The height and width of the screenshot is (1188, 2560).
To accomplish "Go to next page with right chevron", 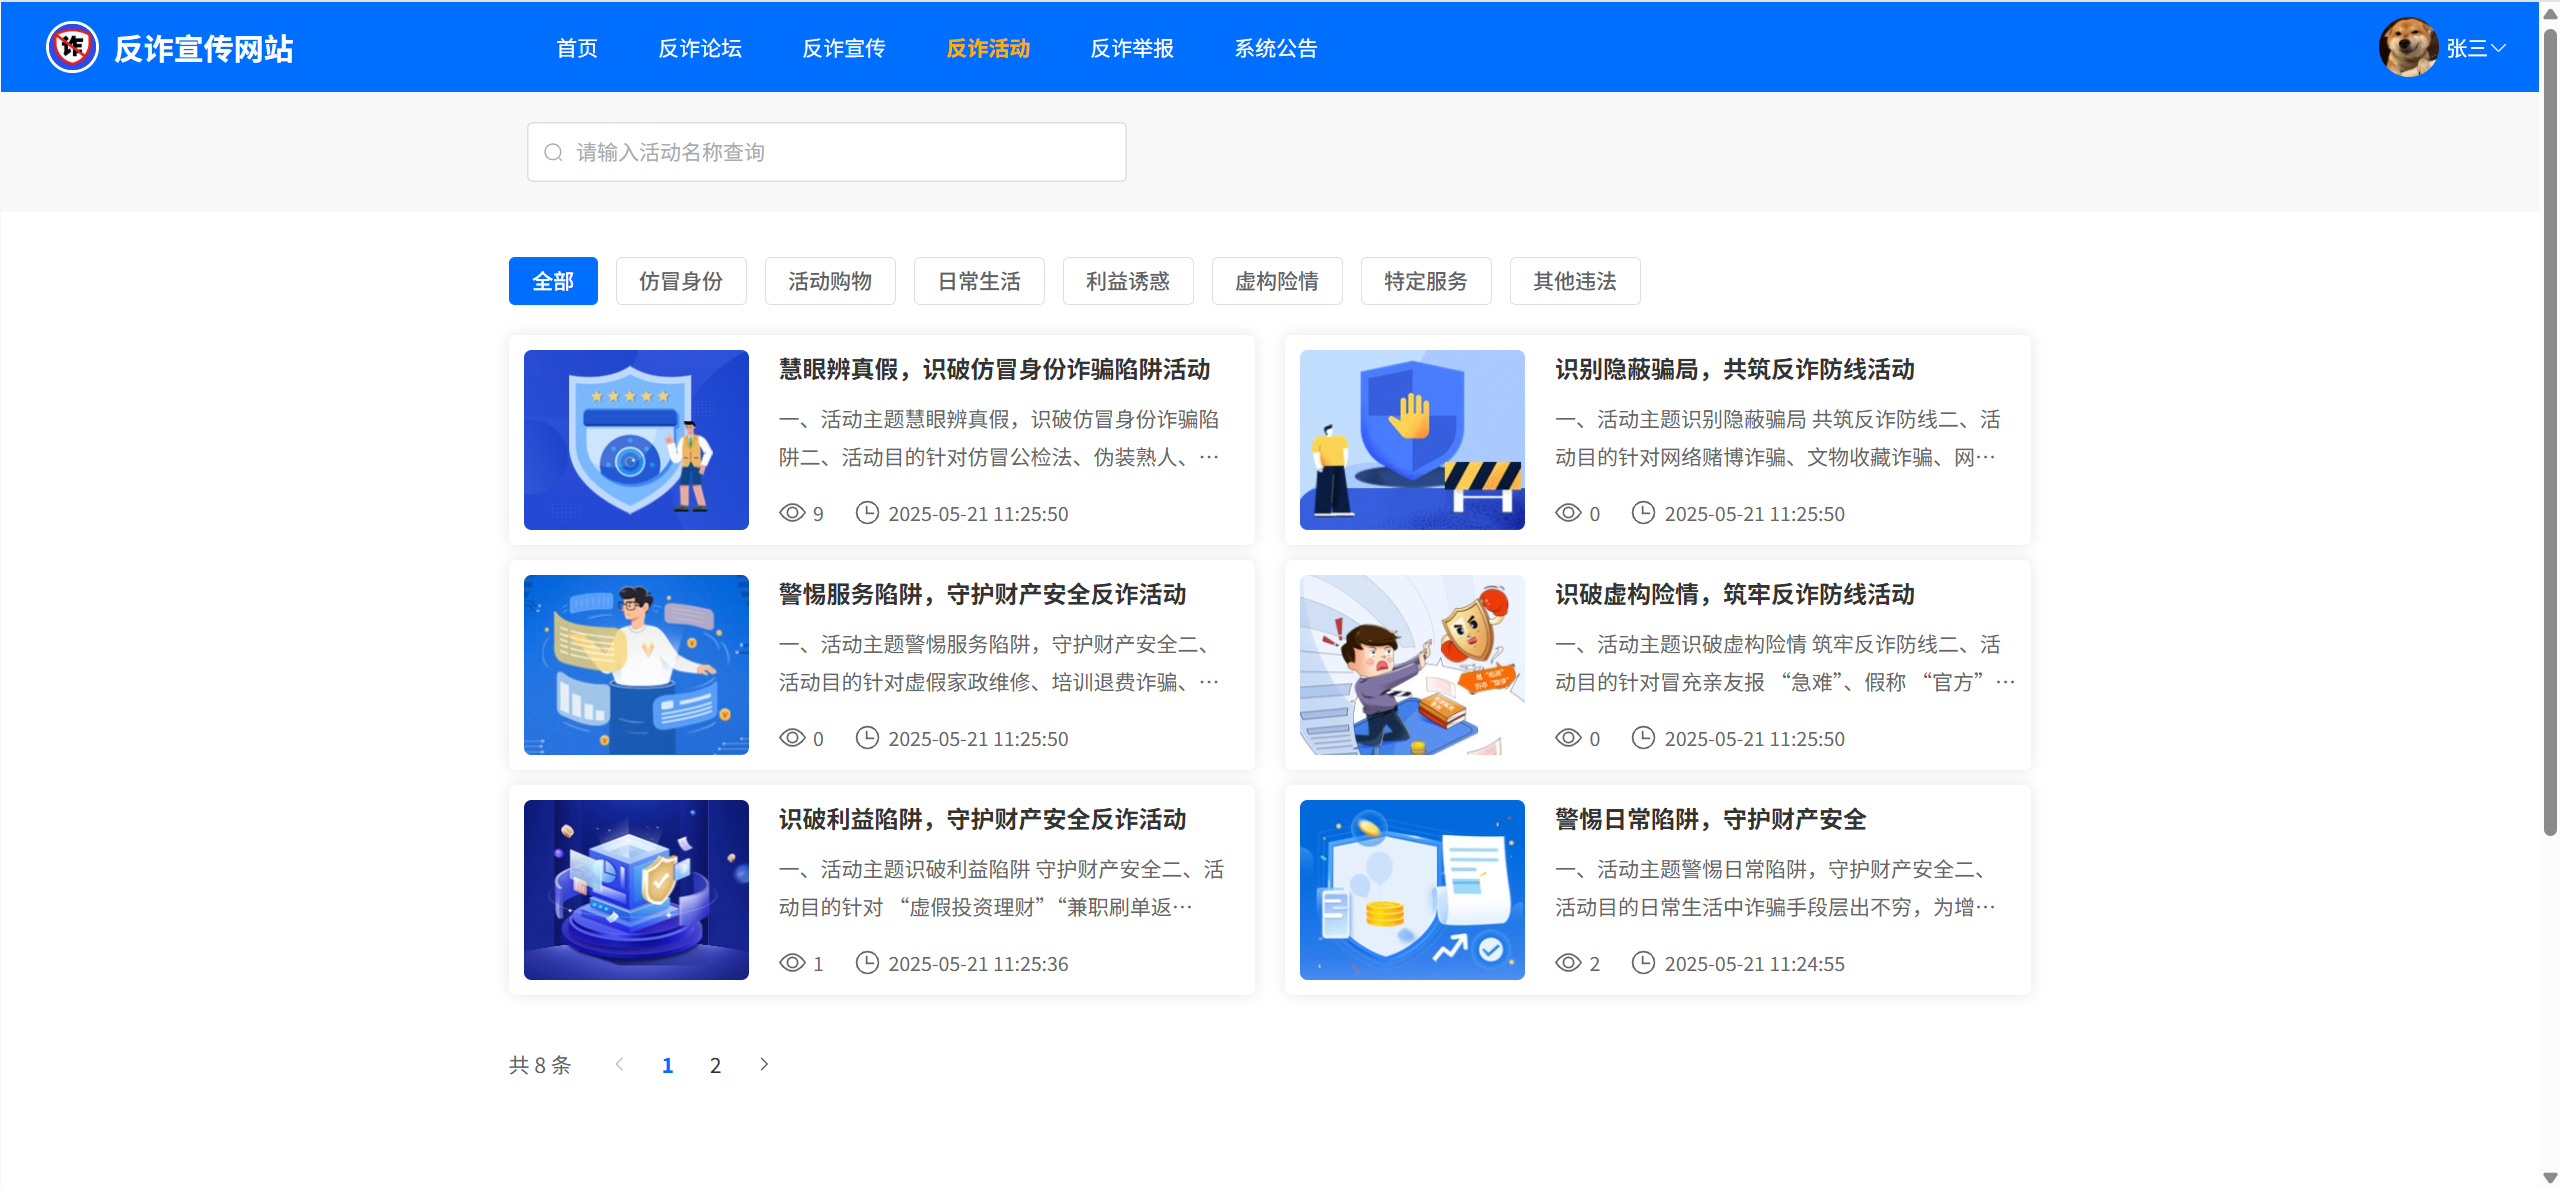I will [764, 1064].
